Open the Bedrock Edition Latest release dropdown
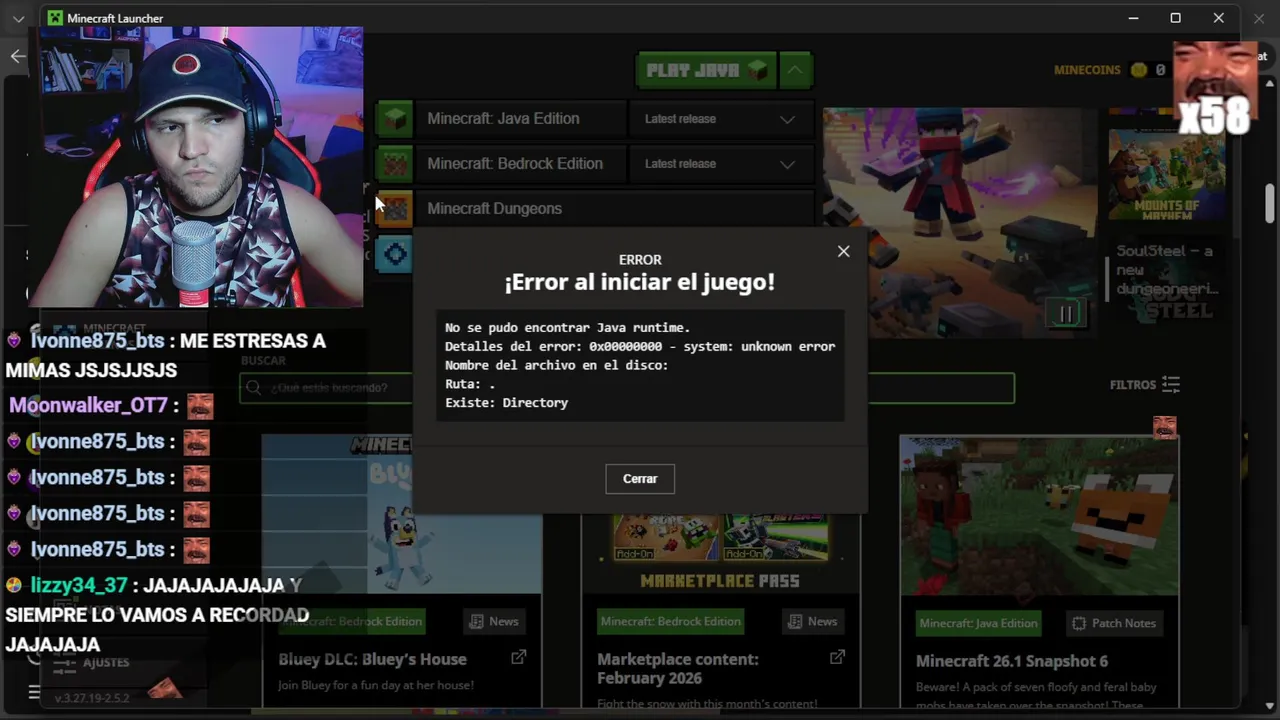Viewport: 1280px width, 720px height. coord(720,164)
